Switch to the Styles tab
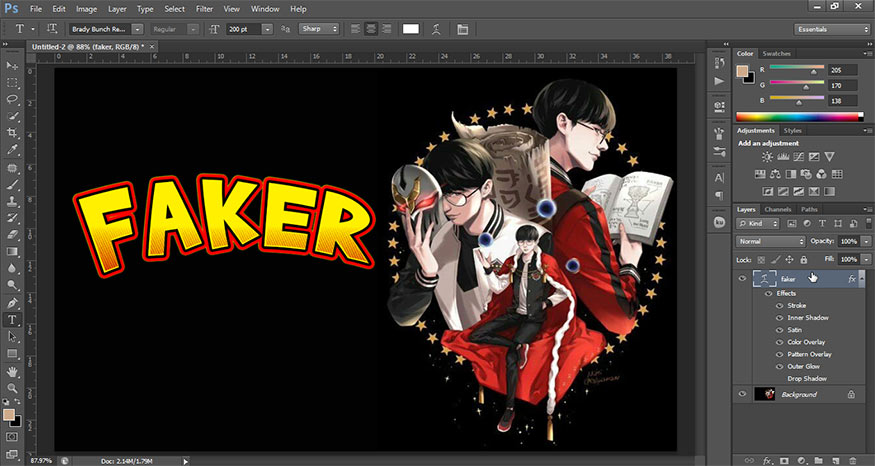This screenshot has height=466, width=875. tap(792, 131)
